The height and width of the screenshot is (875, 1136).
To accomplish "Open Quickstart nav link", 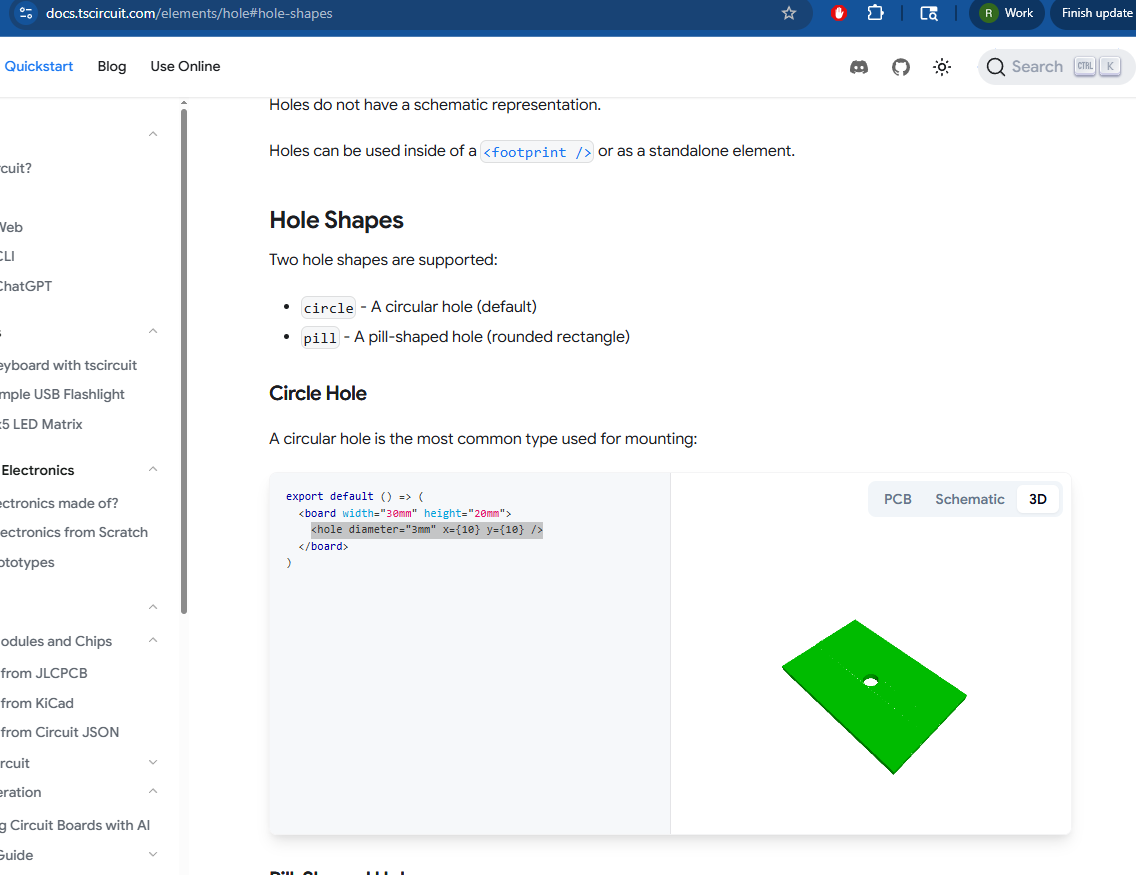I will click(x=38, y=66).
